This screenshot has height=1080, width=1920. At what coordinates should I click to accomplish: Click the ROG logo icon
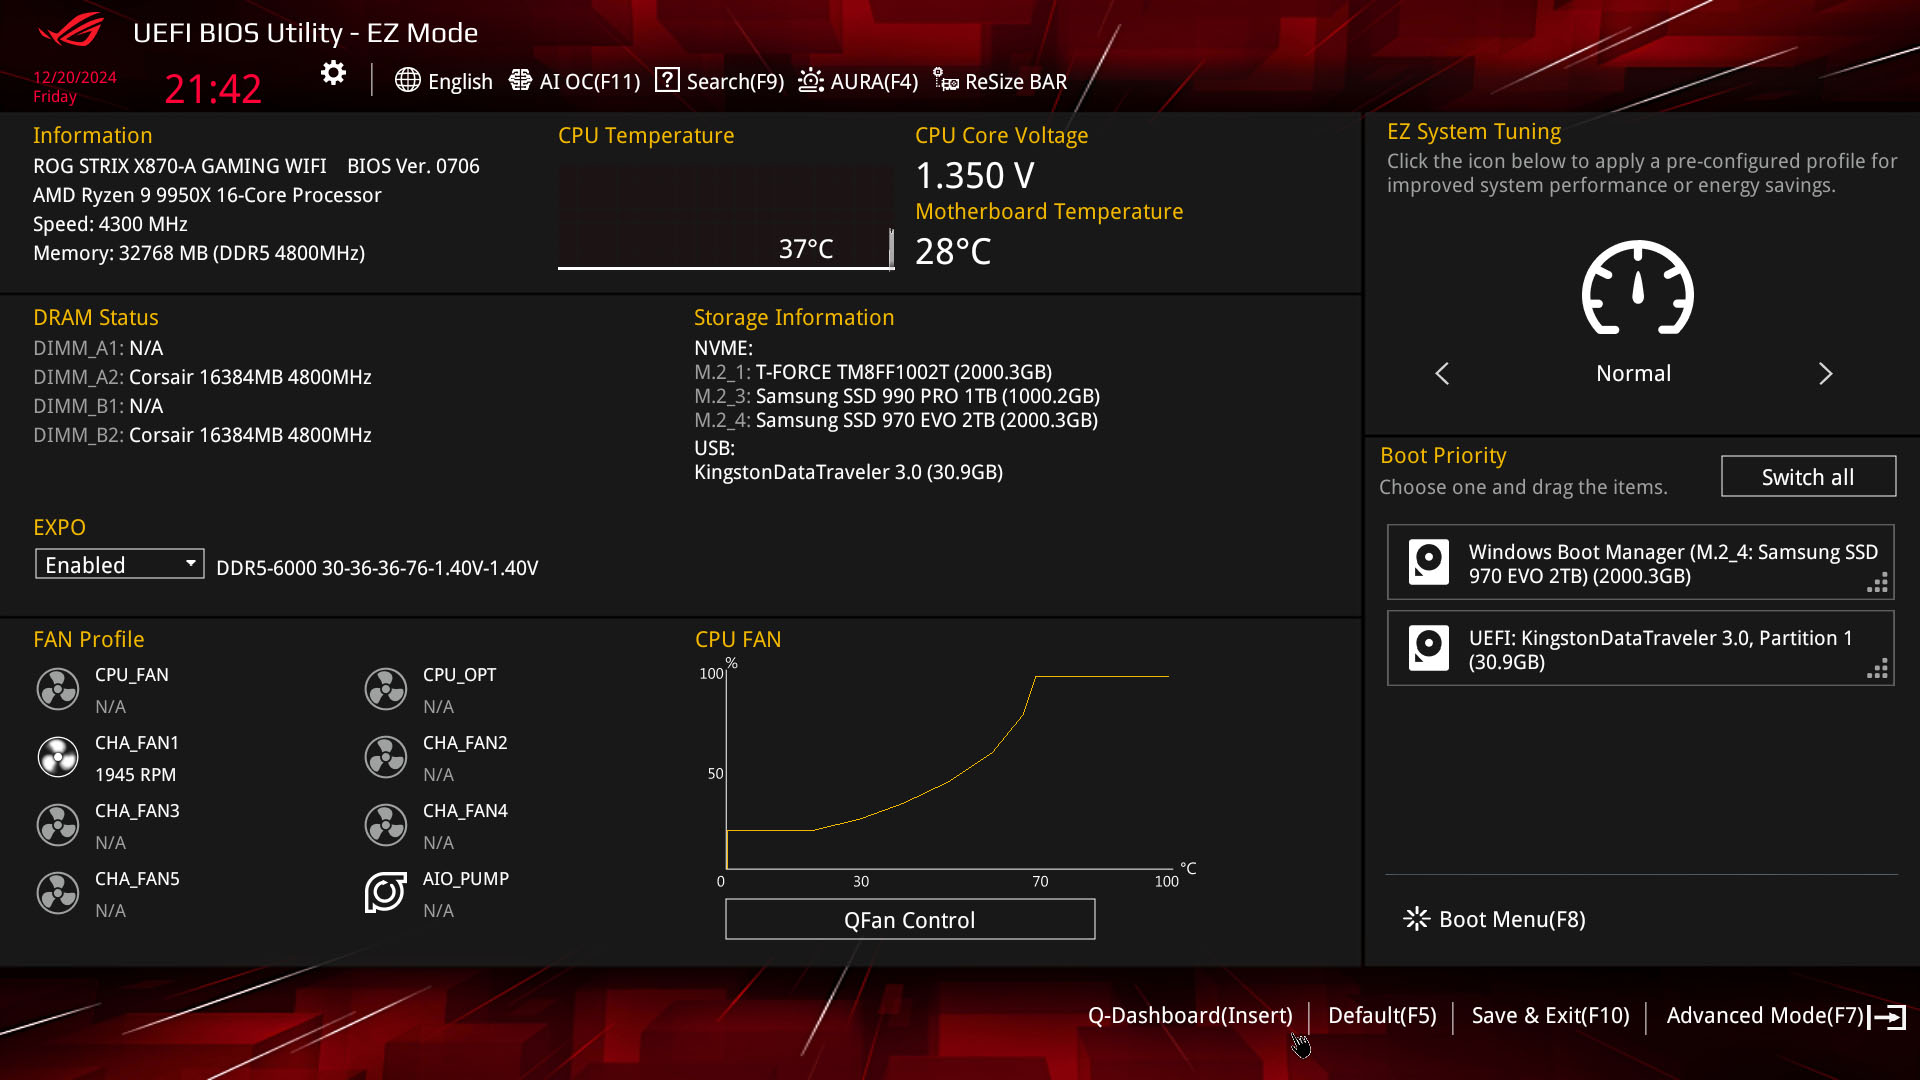pos(71,30)
